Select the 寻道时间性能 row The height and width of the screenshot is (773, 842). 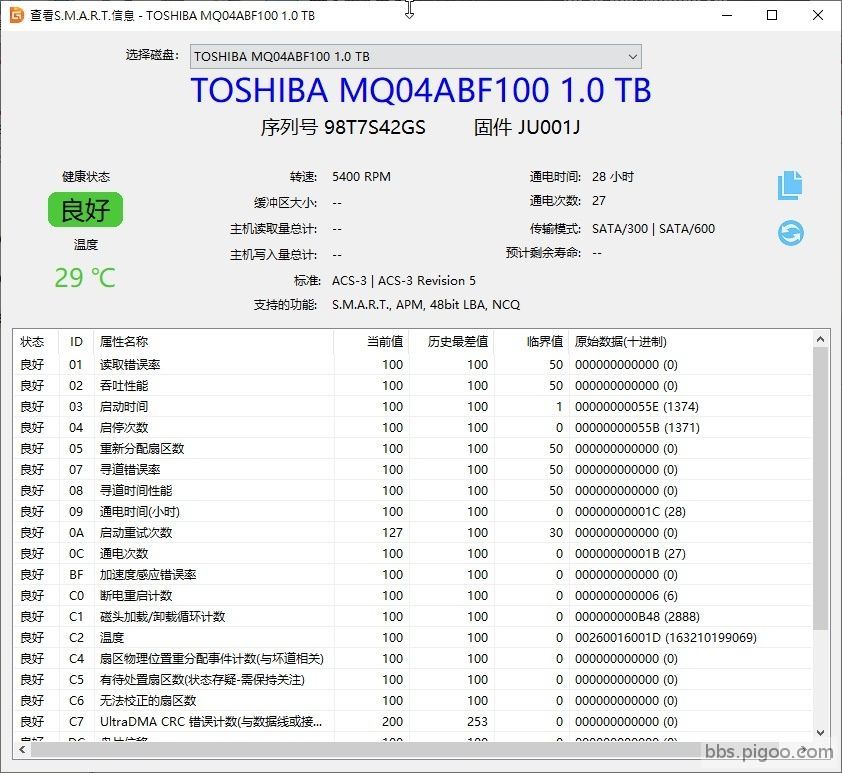coord(412,490)
